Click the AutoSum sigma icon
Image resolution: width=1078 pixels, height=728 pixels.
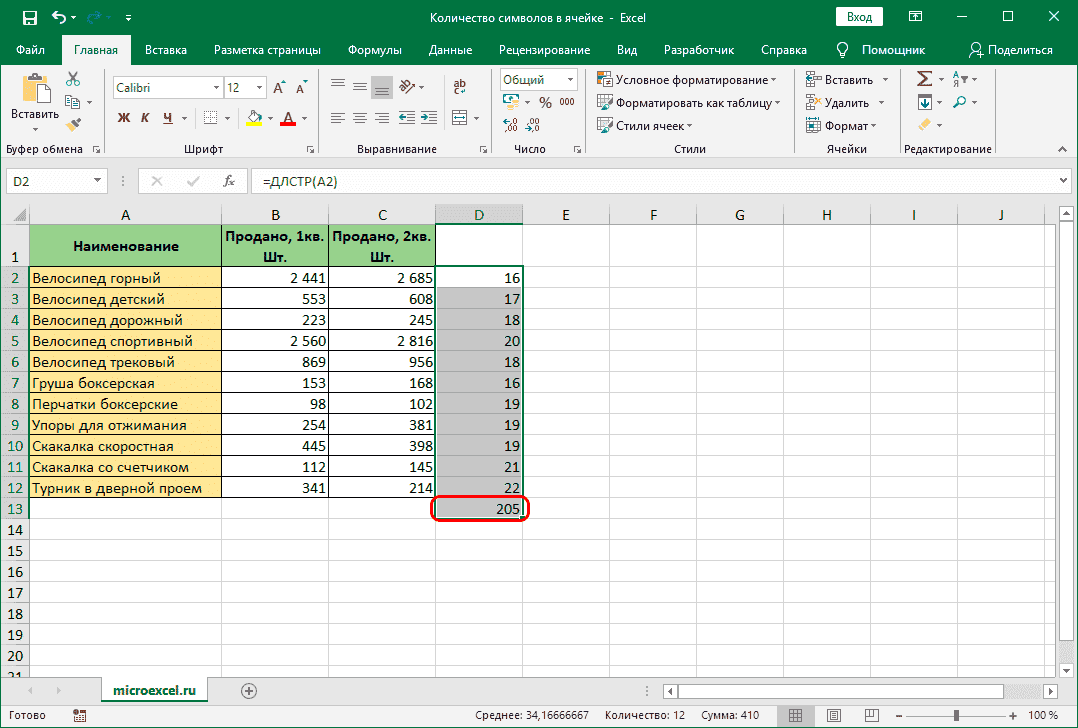click(x=924, y=79)
